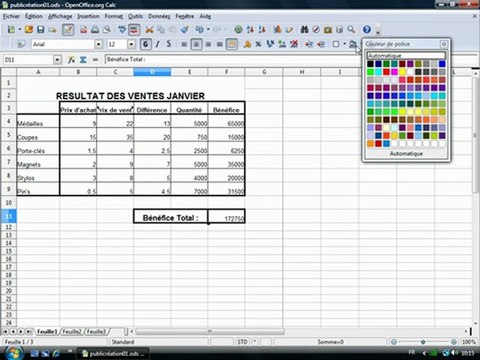Toggle automatic spellcheck

(134, 30)
